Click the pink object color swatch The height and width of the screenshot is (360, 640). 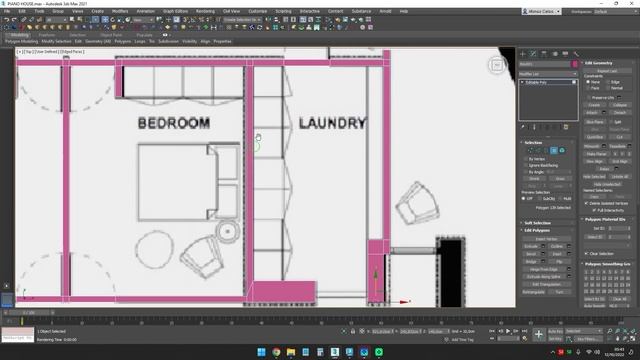[575, 64]
